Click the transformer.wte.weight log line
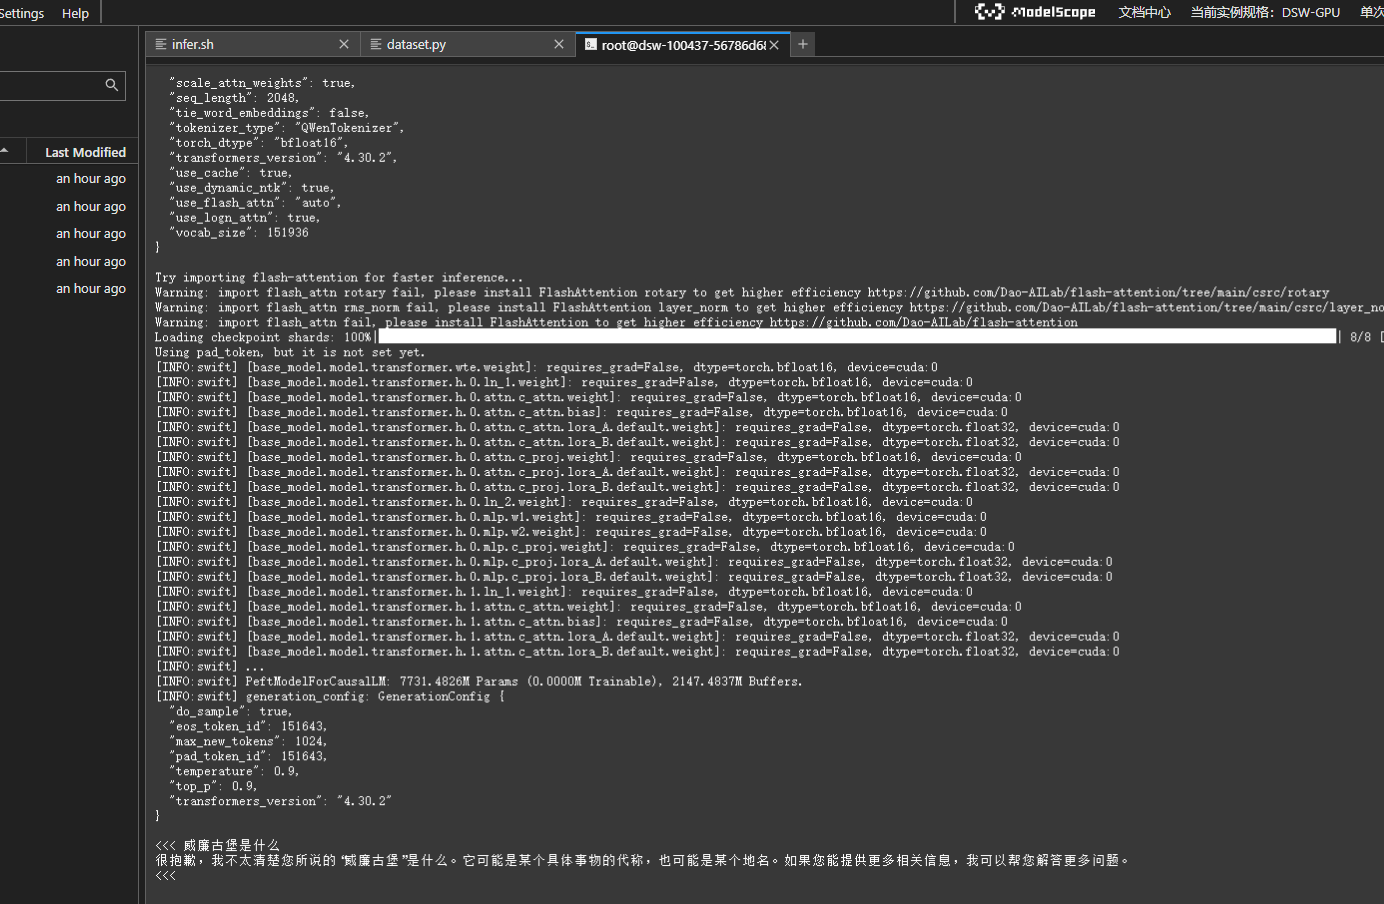Screen dimensions: 1384x904 tap(547, 368)
